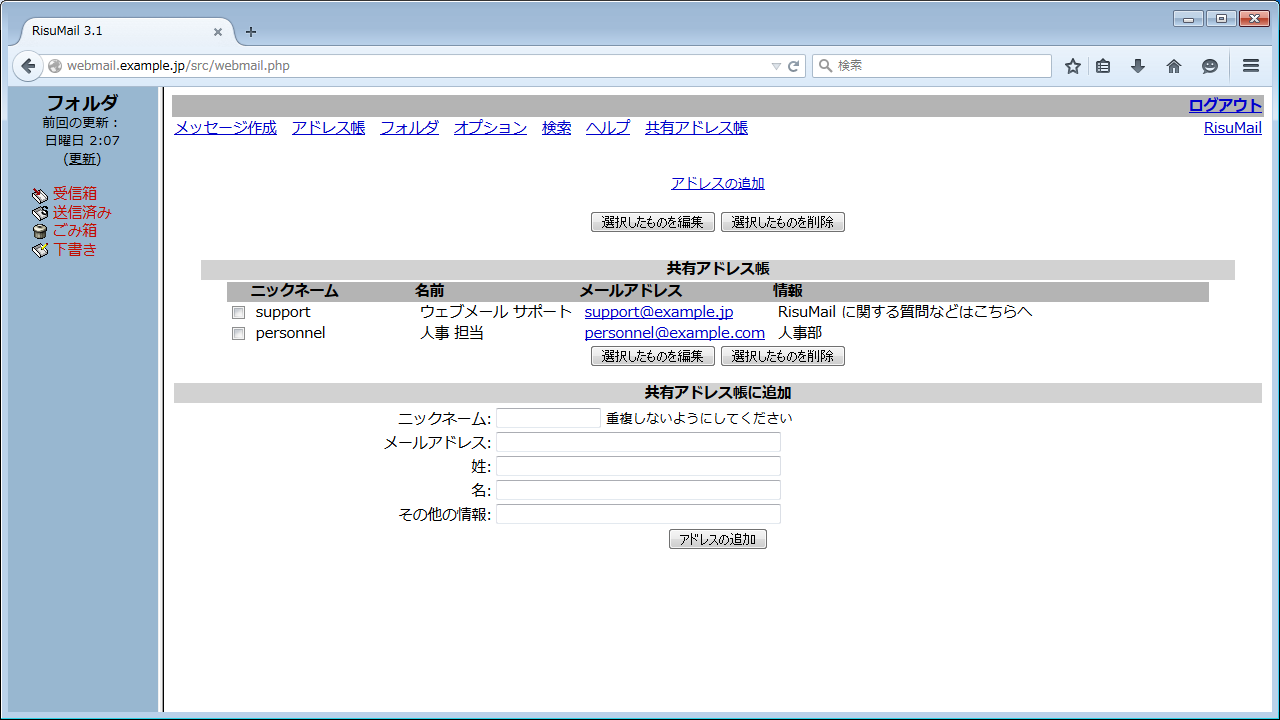Click the 名 input field
Viewport: 1280px width, 720px height.
point(638,490)
